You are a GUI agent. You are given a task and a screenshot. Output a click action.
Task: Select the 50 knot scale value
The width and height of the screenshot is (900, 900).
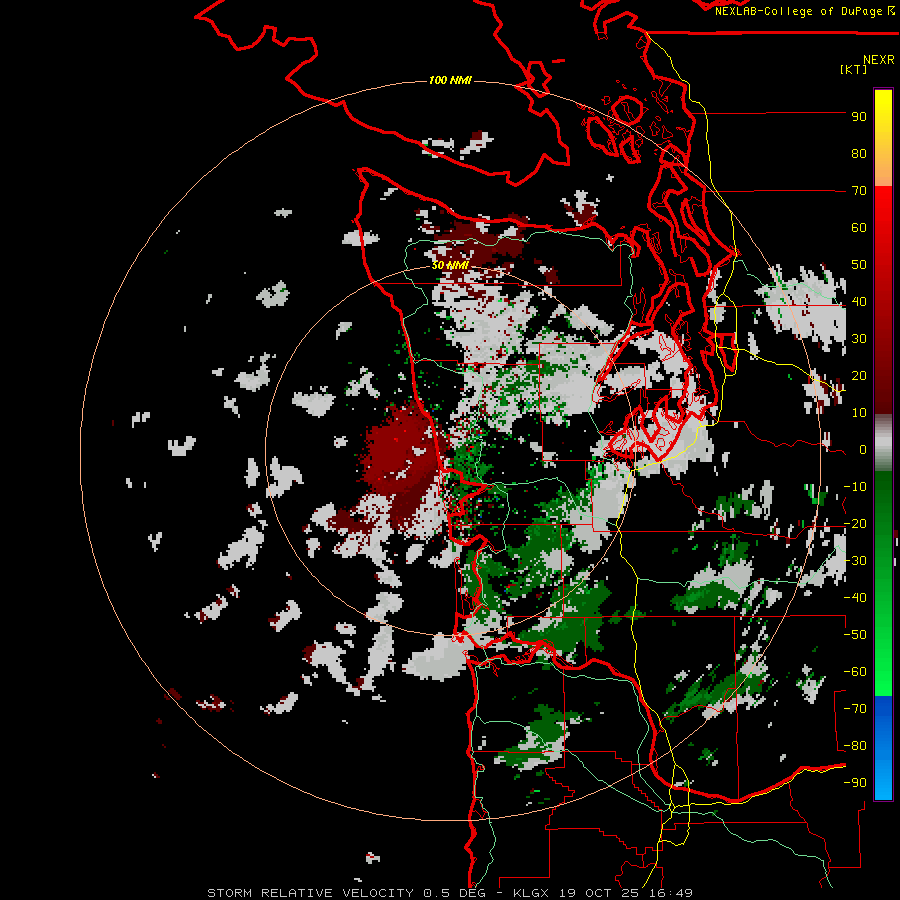pyautogui.click(x=859, y=265)
